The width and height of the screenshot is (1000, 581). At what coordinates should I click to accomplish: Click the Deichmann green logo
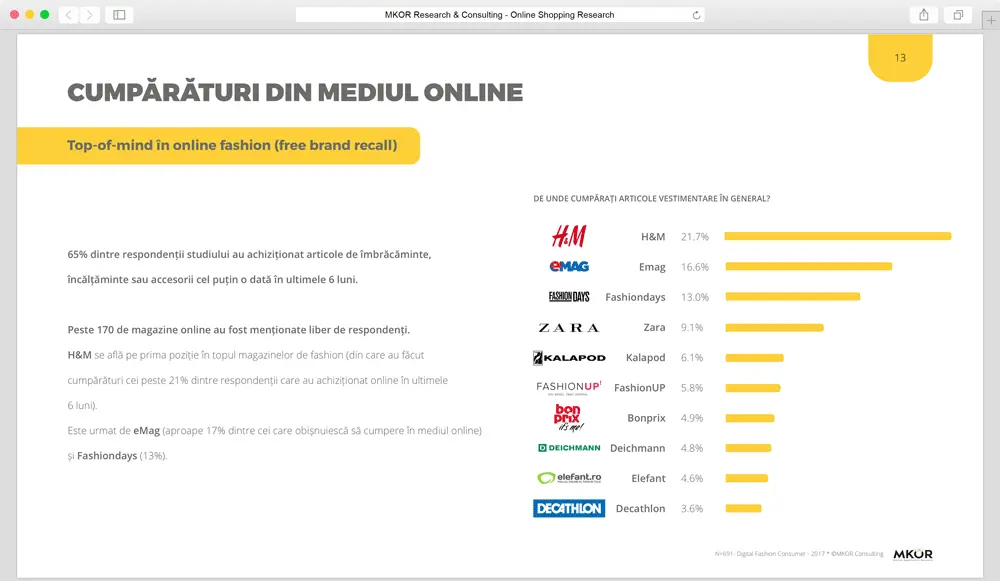click(x=569, y=448)
